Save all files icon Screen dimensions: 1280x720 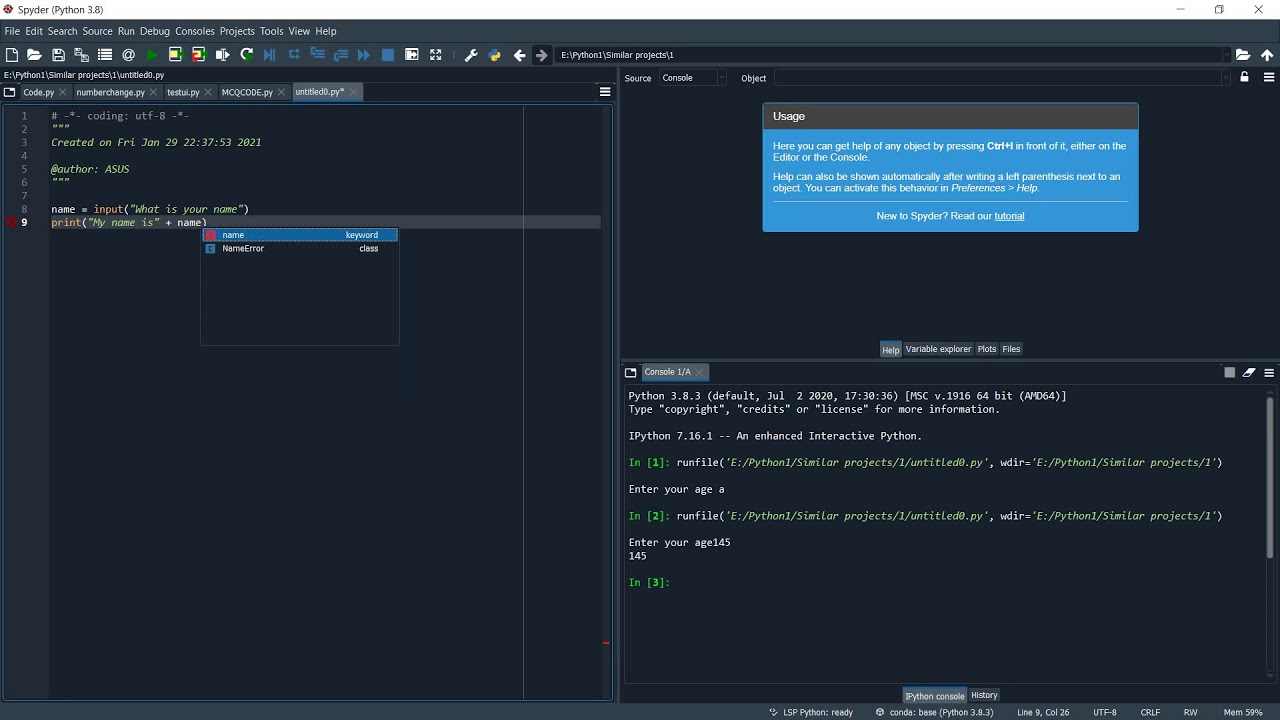pos(82,55)
